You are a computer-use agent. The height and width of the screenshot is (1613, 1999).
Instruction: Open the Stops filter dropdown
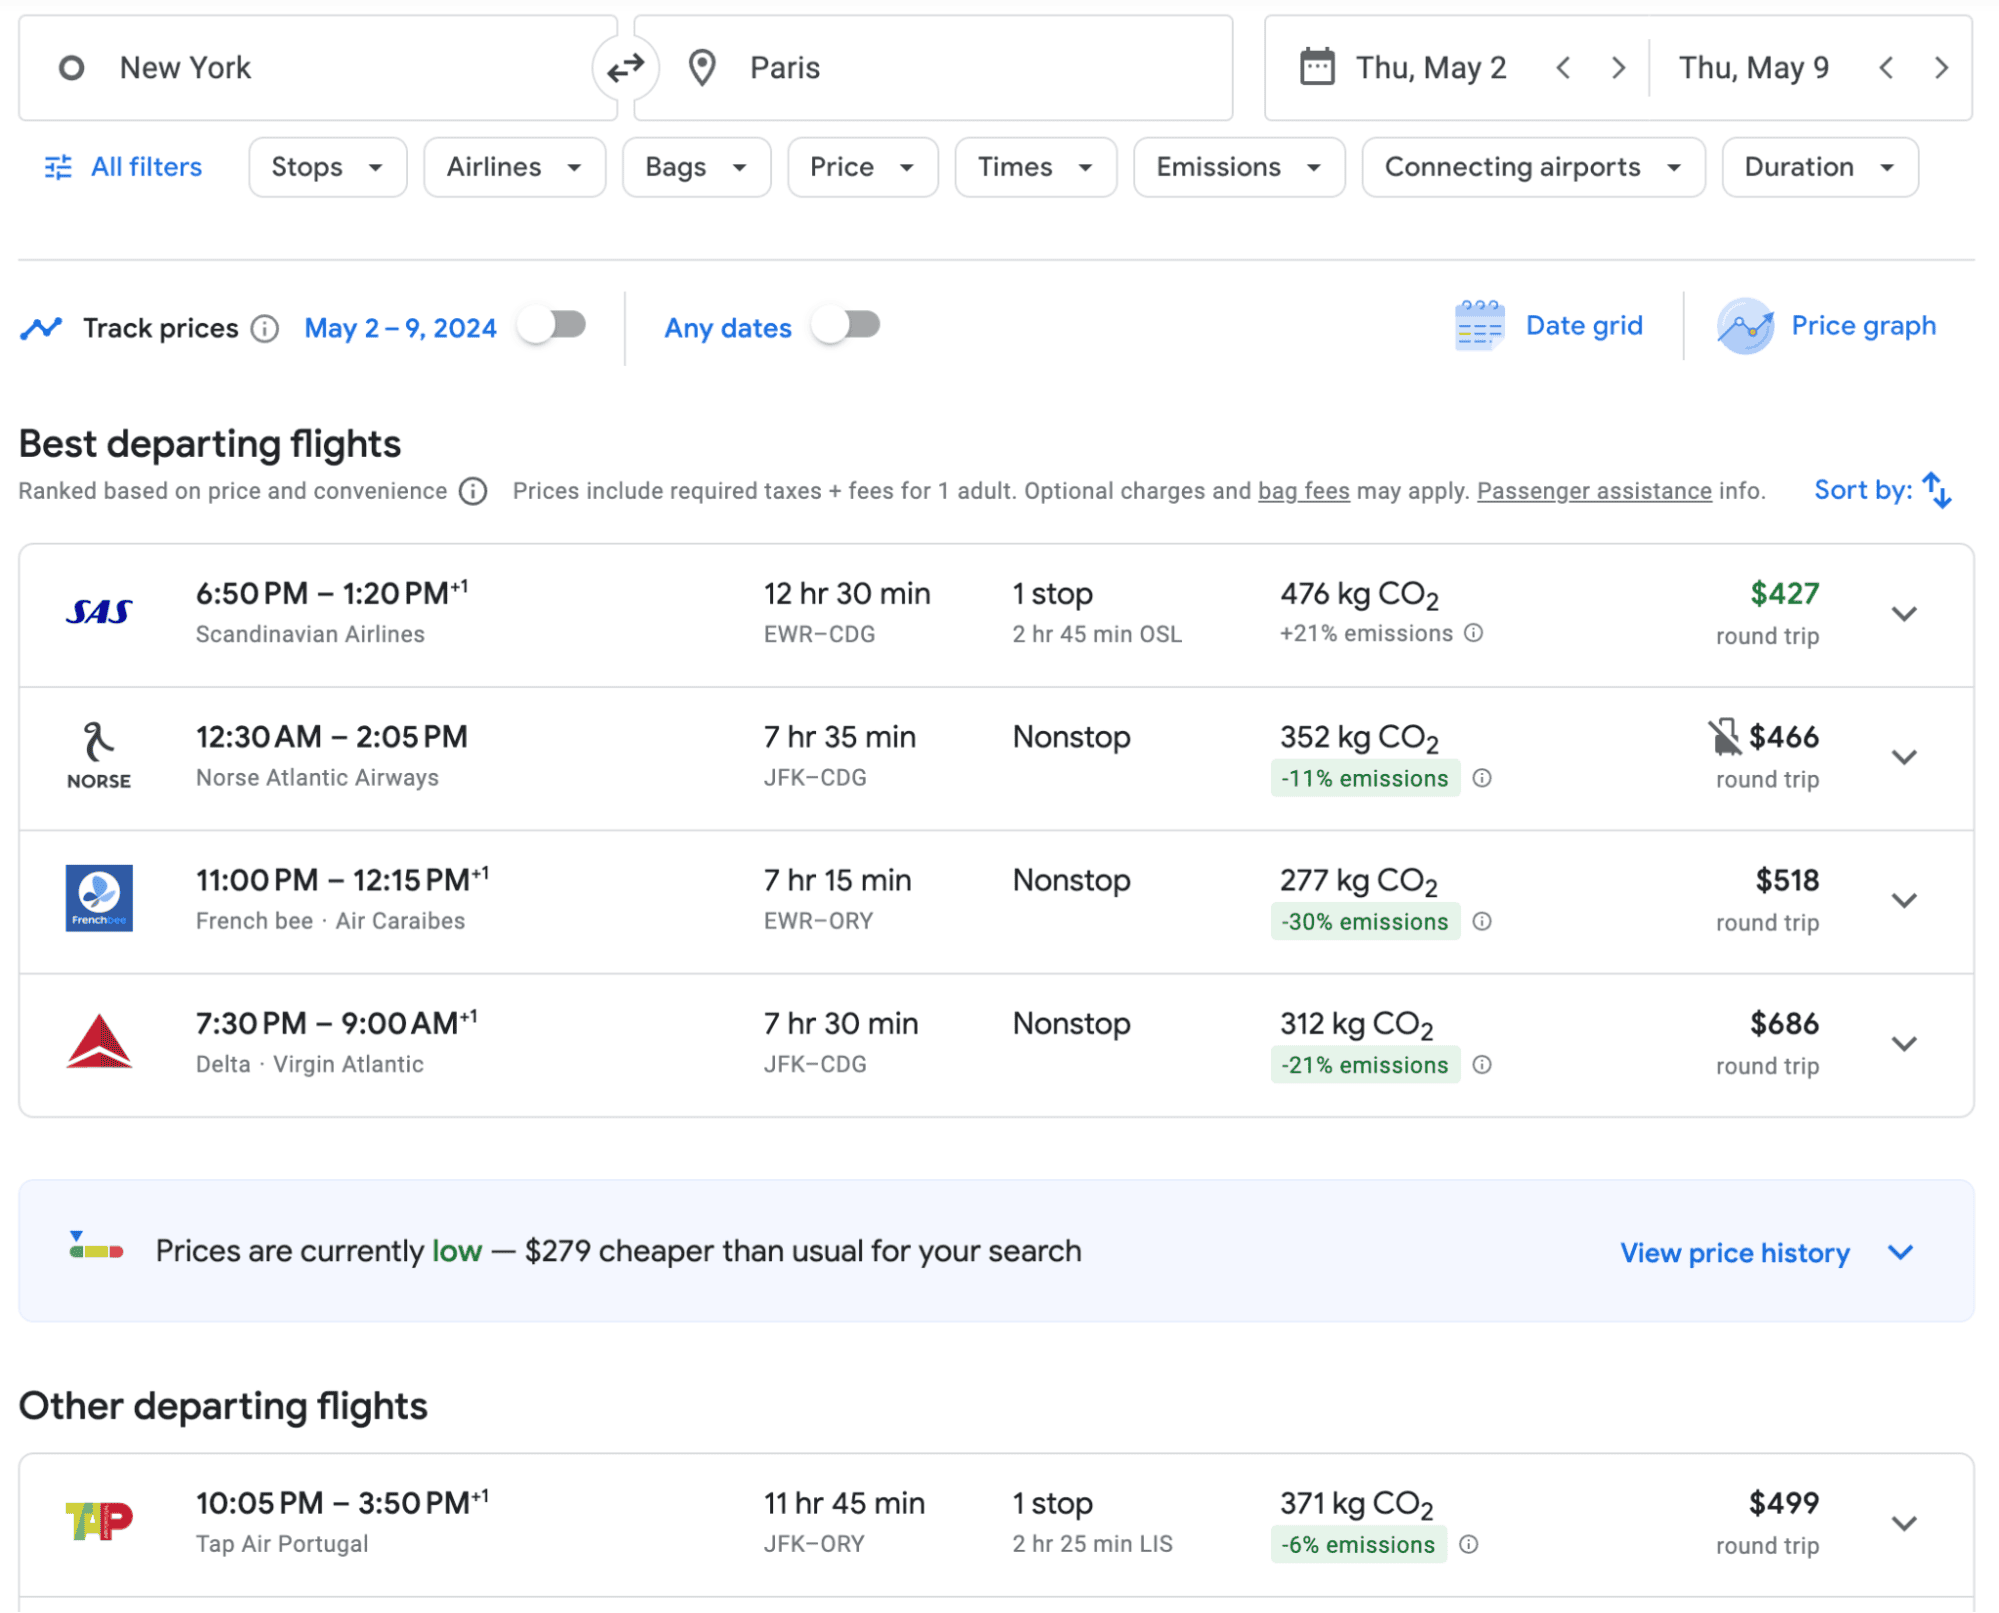tap(324, 166)
